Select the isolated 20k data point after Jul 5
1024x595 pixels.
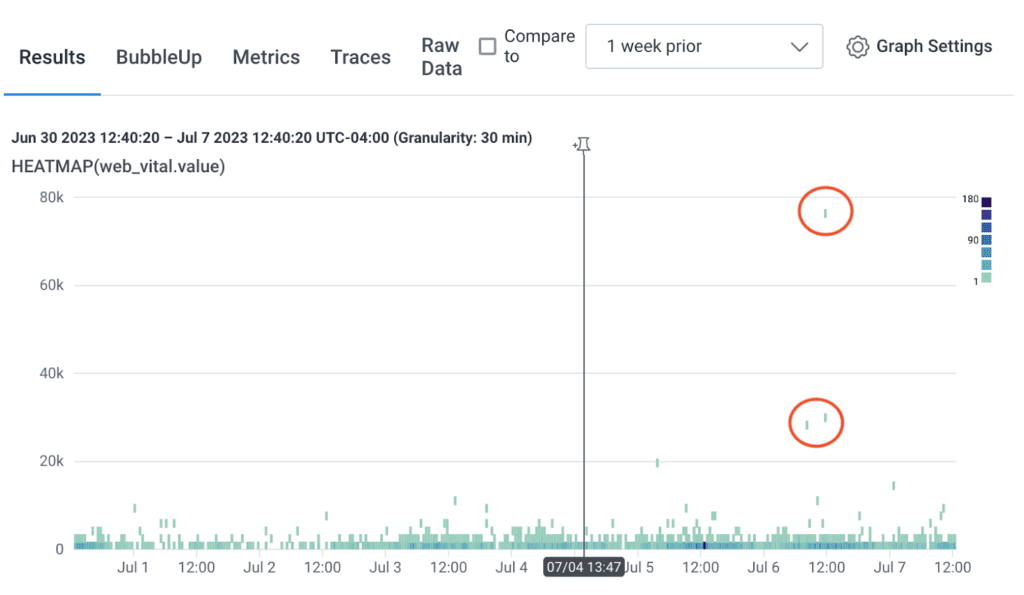[657, 462]
